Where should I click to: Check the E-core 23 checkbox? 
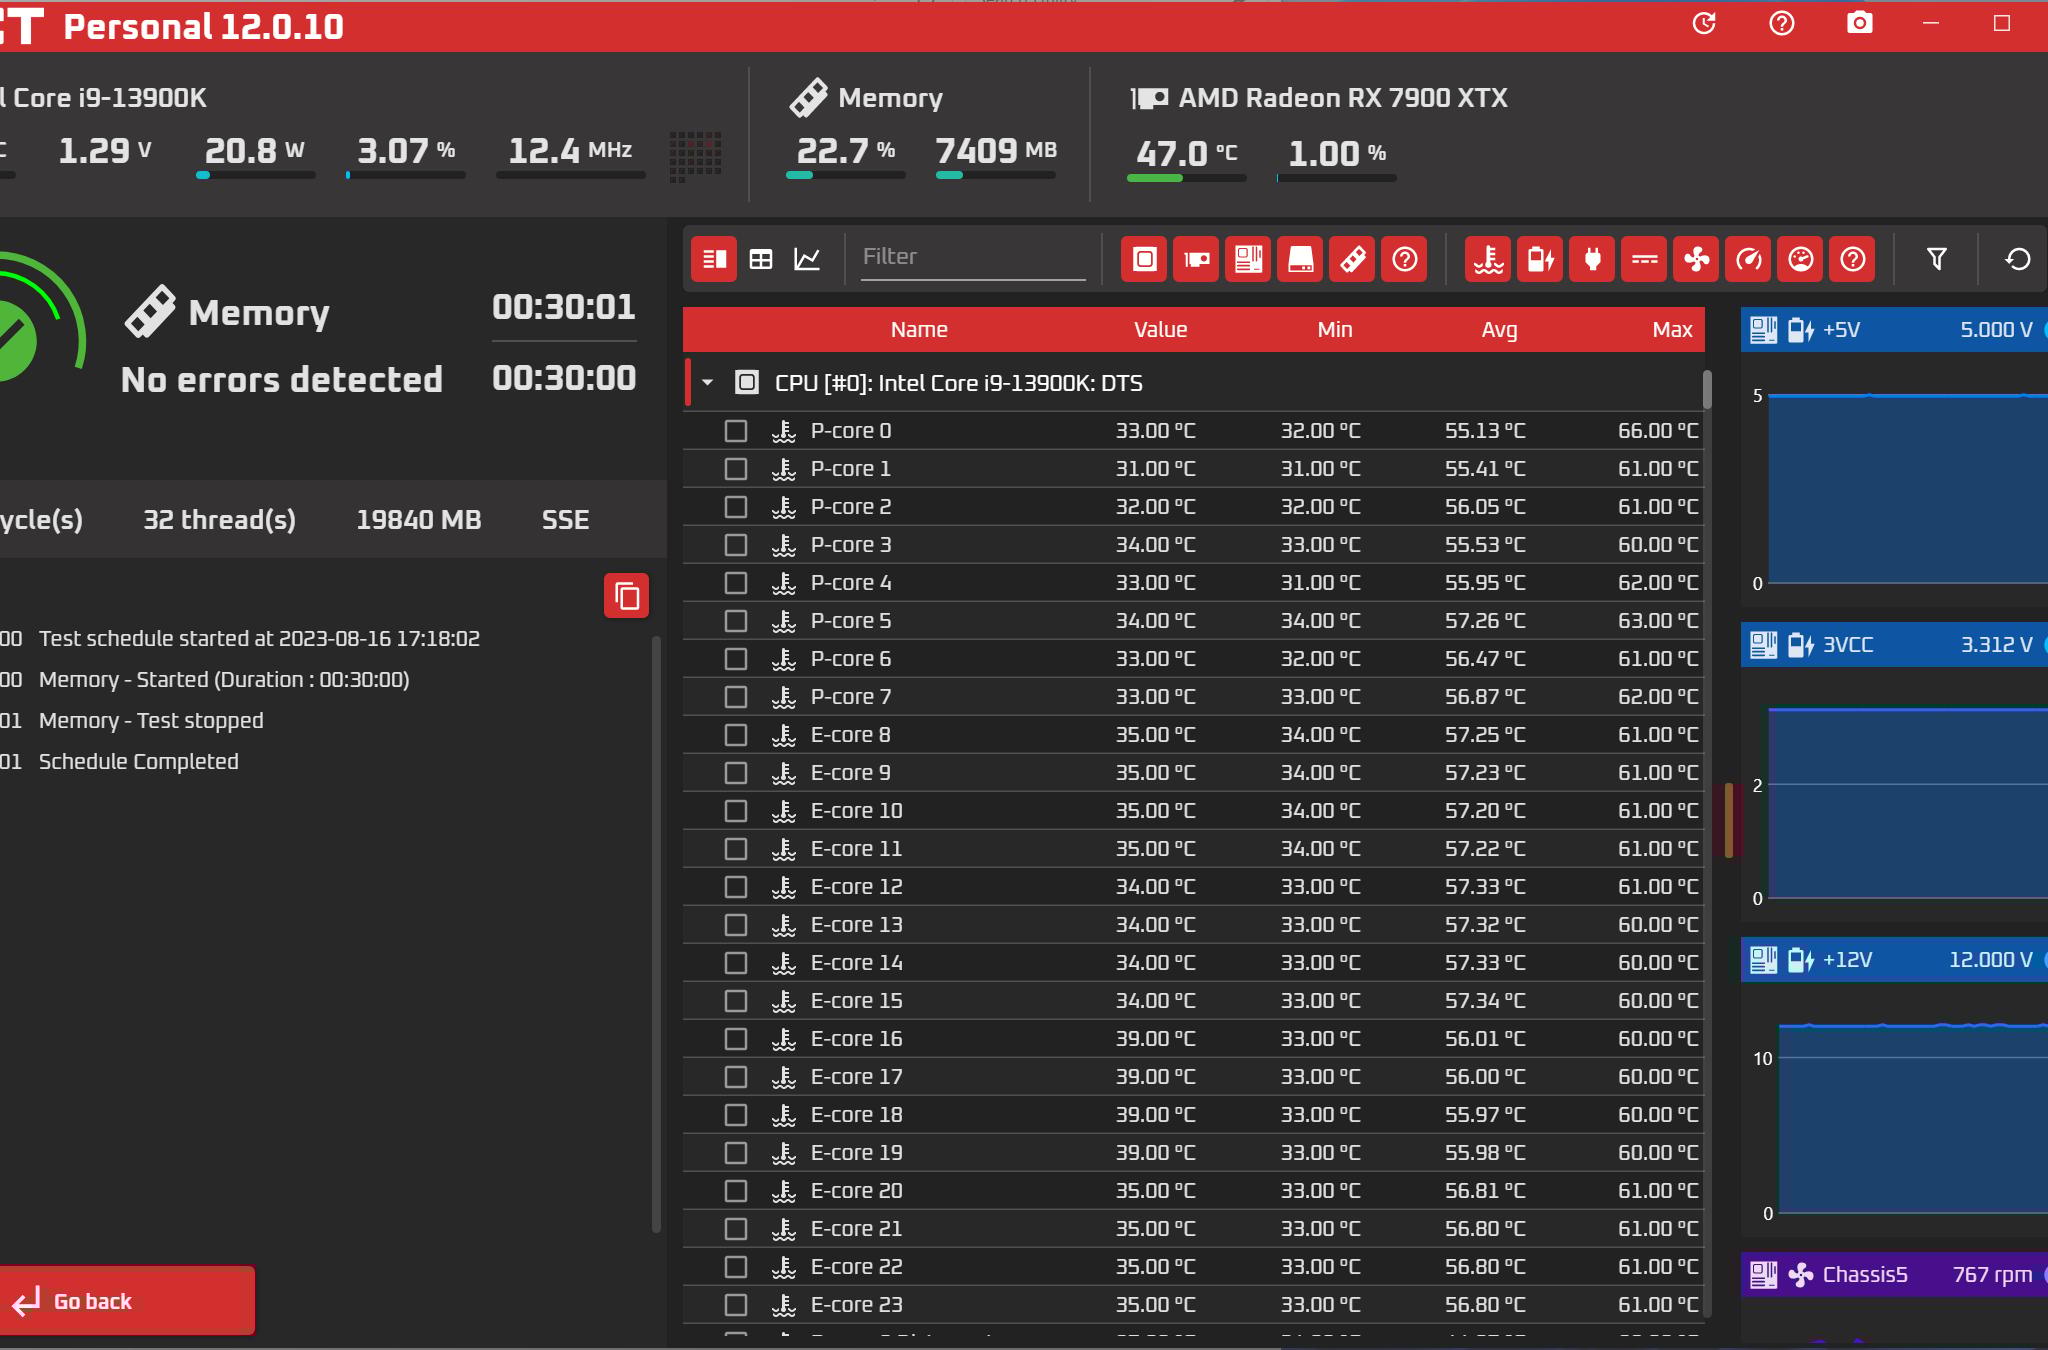[x=736, y=1305]
